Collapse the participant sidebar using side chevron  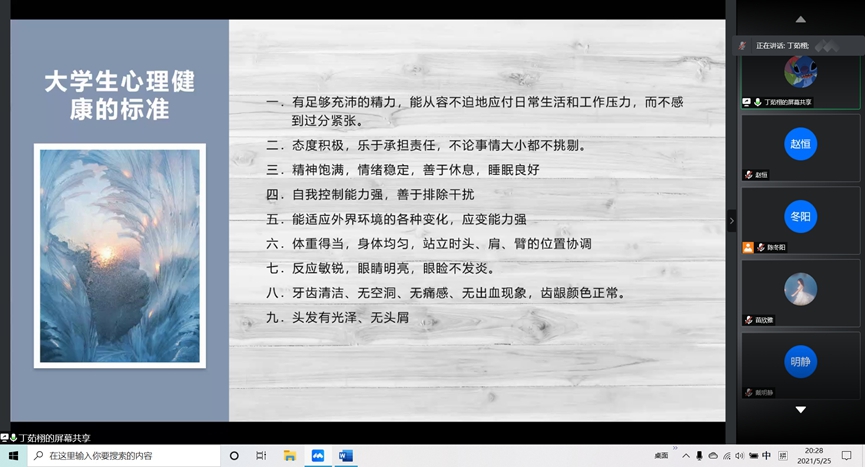pyautogui.click(x=731, y=220)
